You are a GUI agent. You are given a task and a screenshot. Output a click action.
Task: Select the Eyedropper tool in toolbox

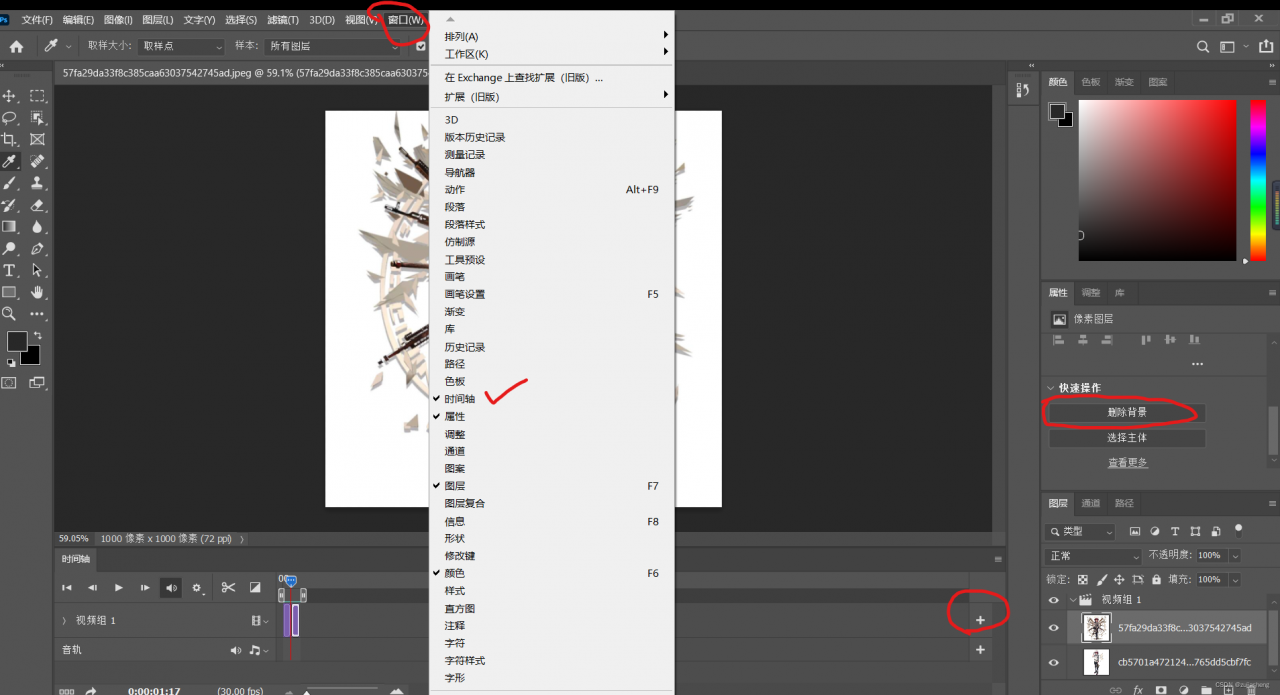pos(10,161)
